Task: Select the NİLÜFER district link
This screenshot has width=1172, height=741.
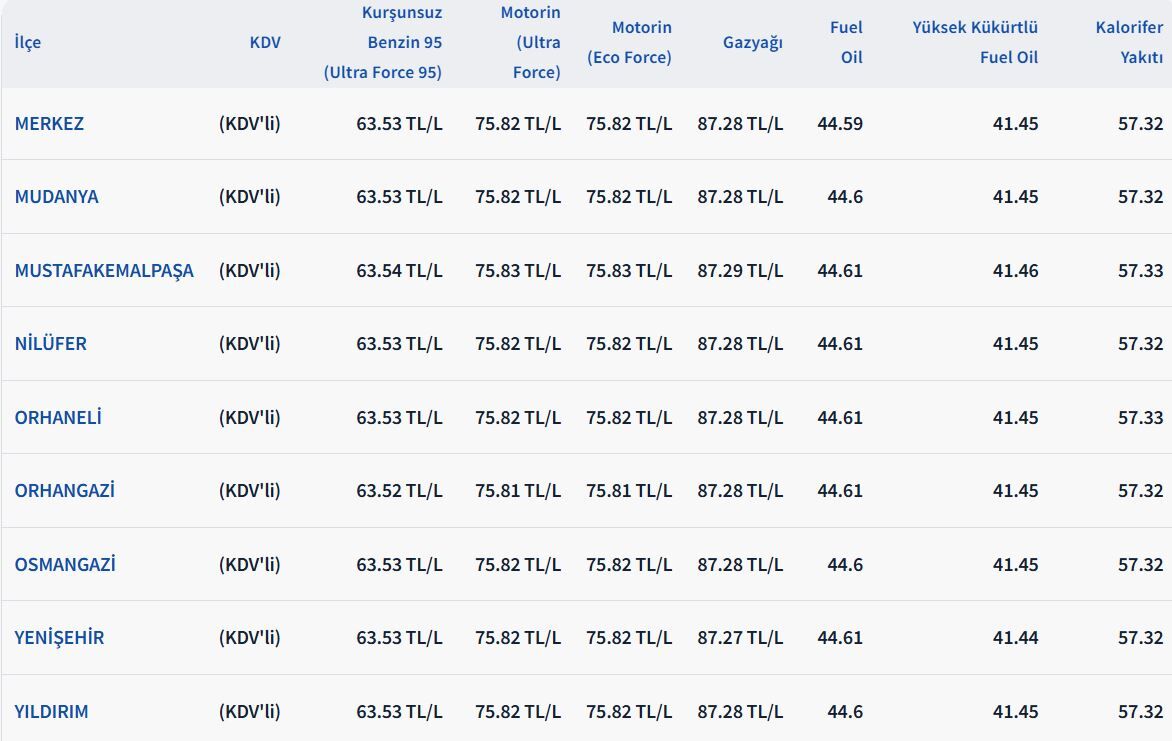Action: point(50,344)
